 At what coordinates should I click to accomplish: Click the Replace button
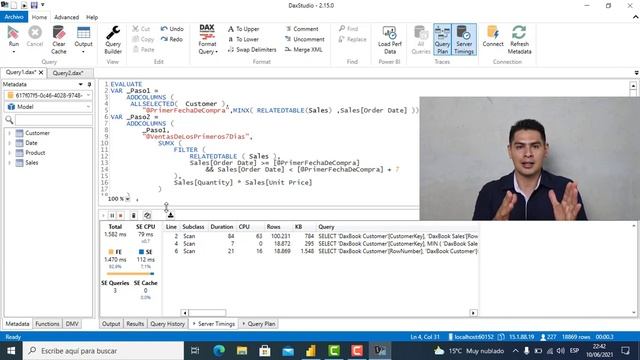(x=352, y=39)
